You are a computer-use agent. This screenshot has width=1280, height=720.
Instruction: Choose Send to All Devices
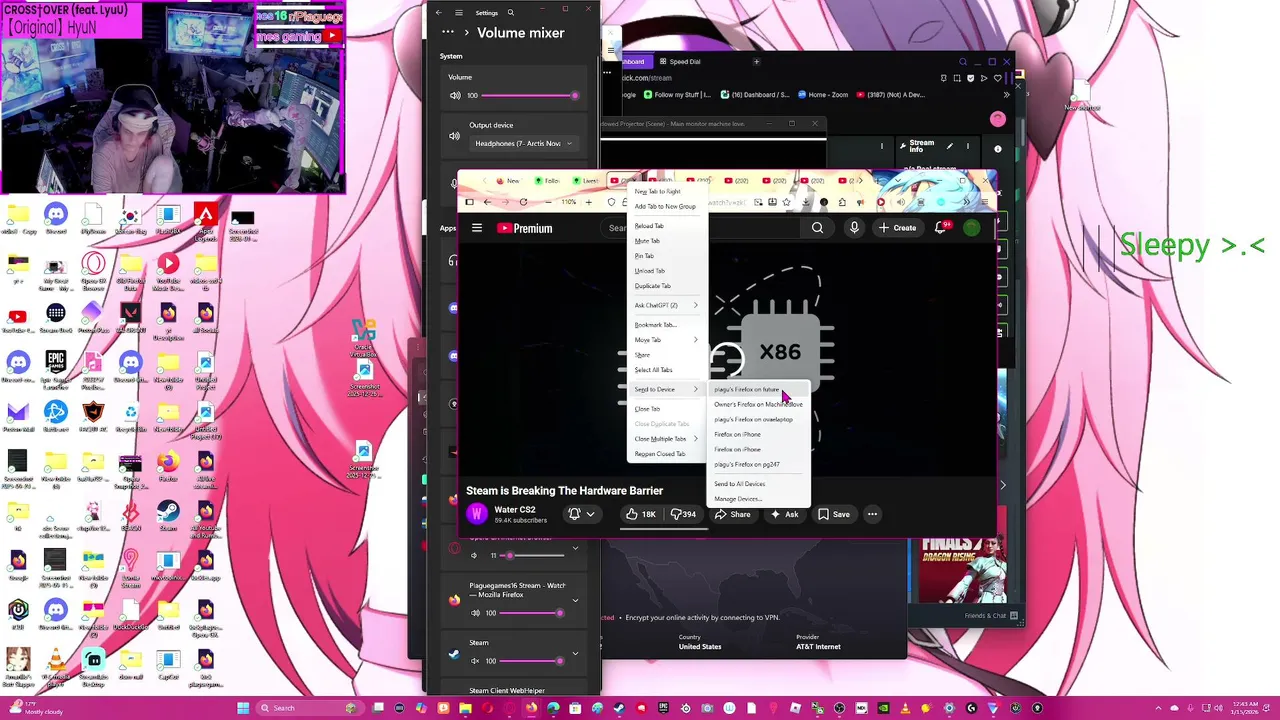point(740,484)
